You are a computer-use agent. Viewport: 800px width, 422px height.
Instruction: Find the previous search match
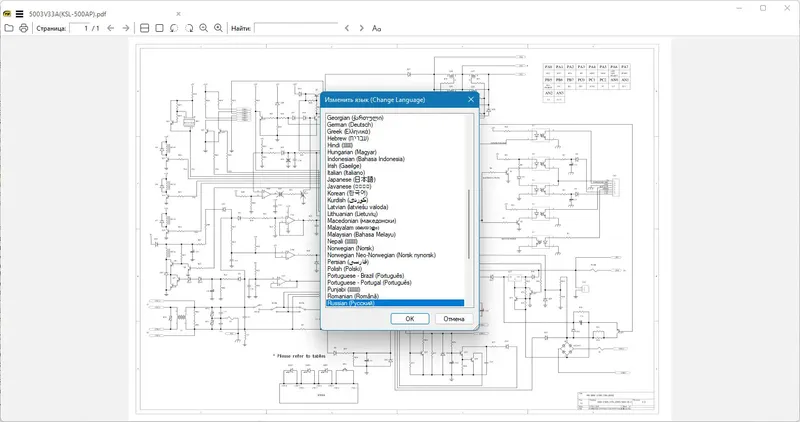click(347, 28)
